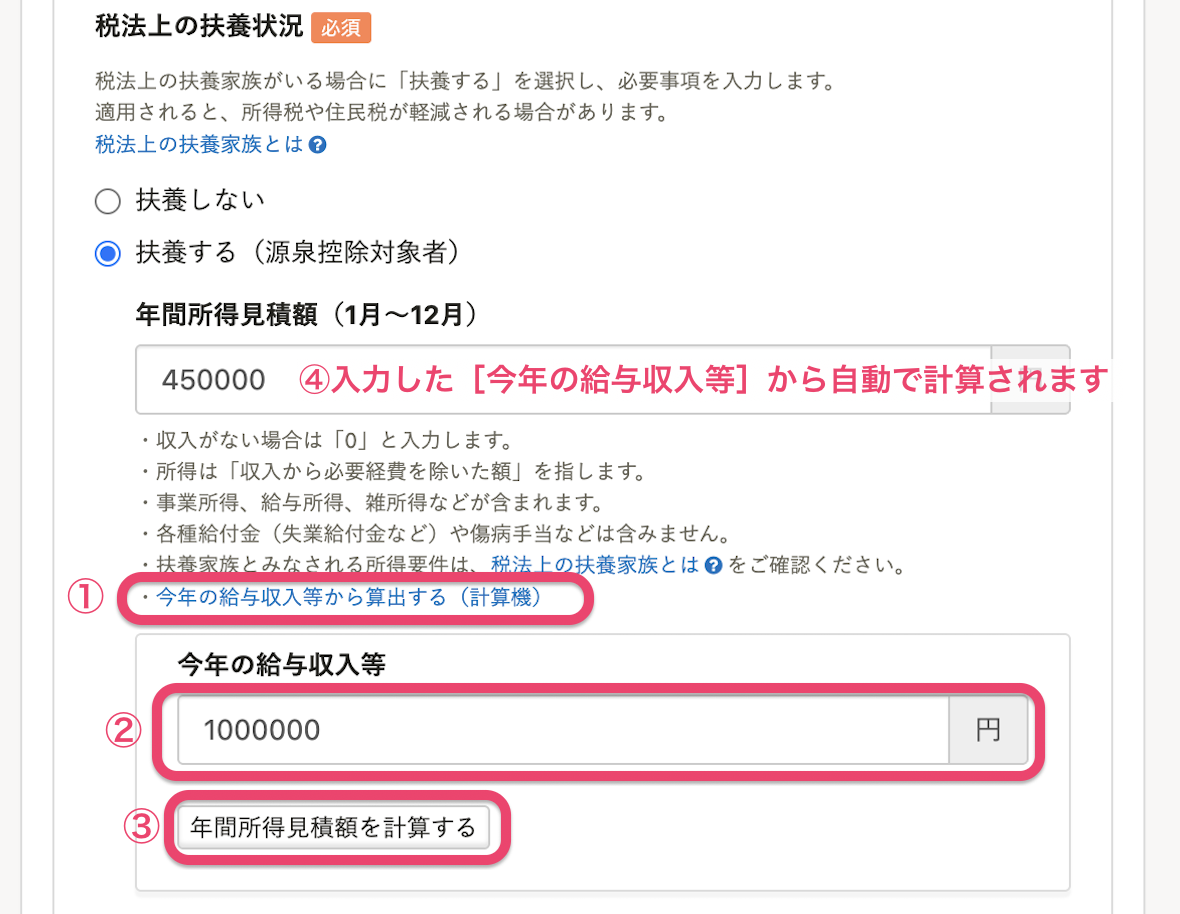Click the 扶養しない label text

pyautogui.click(x=200, y=200)
